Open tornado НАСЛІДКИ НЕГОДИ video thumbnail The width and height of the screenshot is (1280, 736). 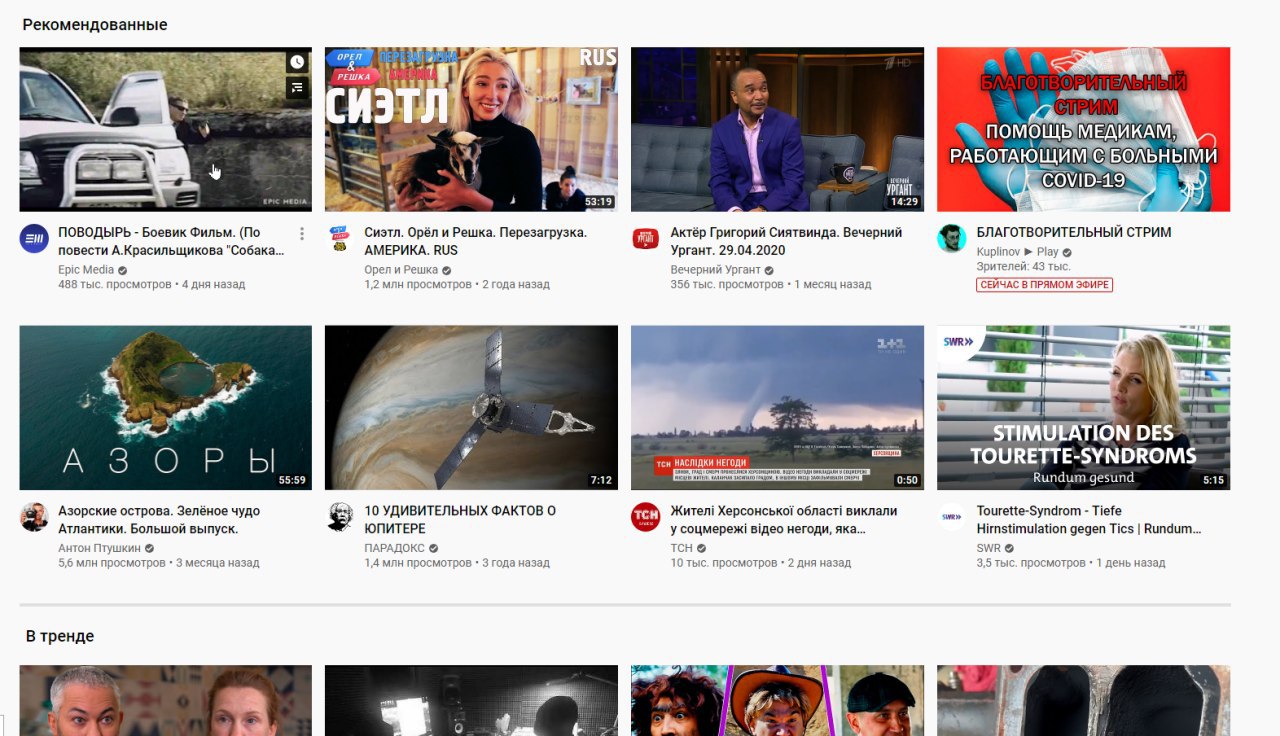tap(777, 407)
